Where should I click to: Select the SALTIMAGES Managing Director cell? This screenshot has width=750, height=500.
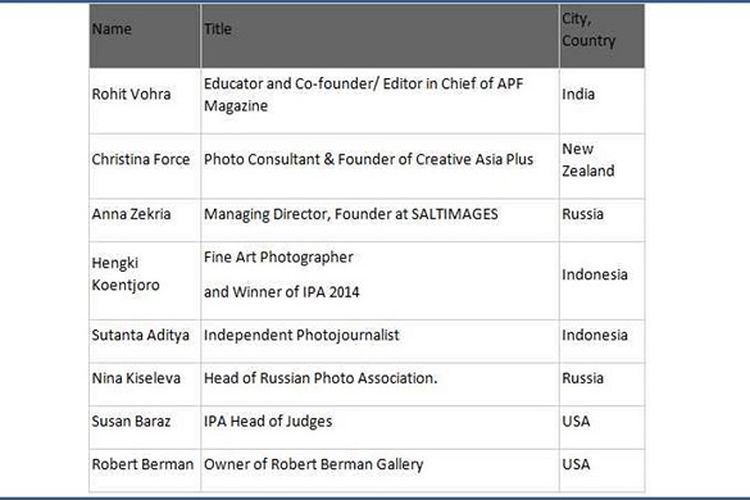[x=350, y=213]
